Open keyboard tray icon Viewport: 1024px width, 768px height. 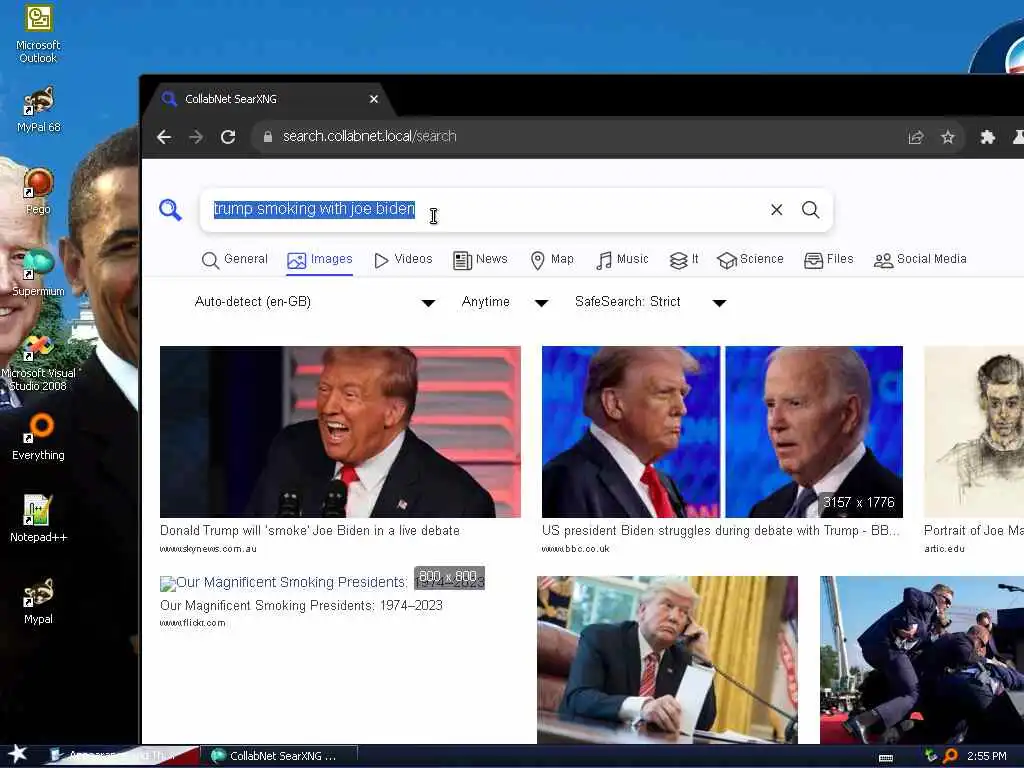pyautogui.click(x=886, y=758)
